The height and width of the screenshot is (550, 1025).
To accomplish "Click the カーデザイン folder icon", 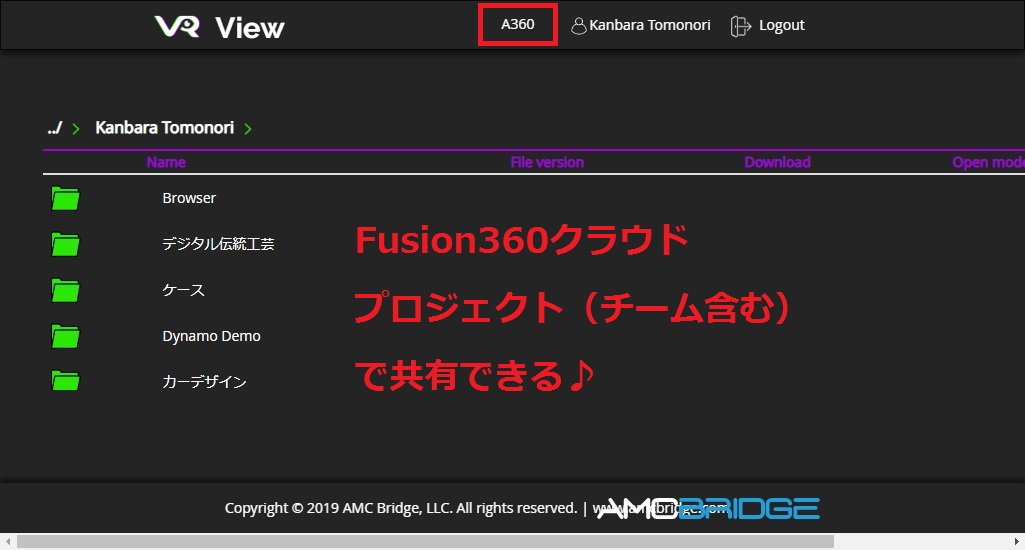I will point(65,381).
